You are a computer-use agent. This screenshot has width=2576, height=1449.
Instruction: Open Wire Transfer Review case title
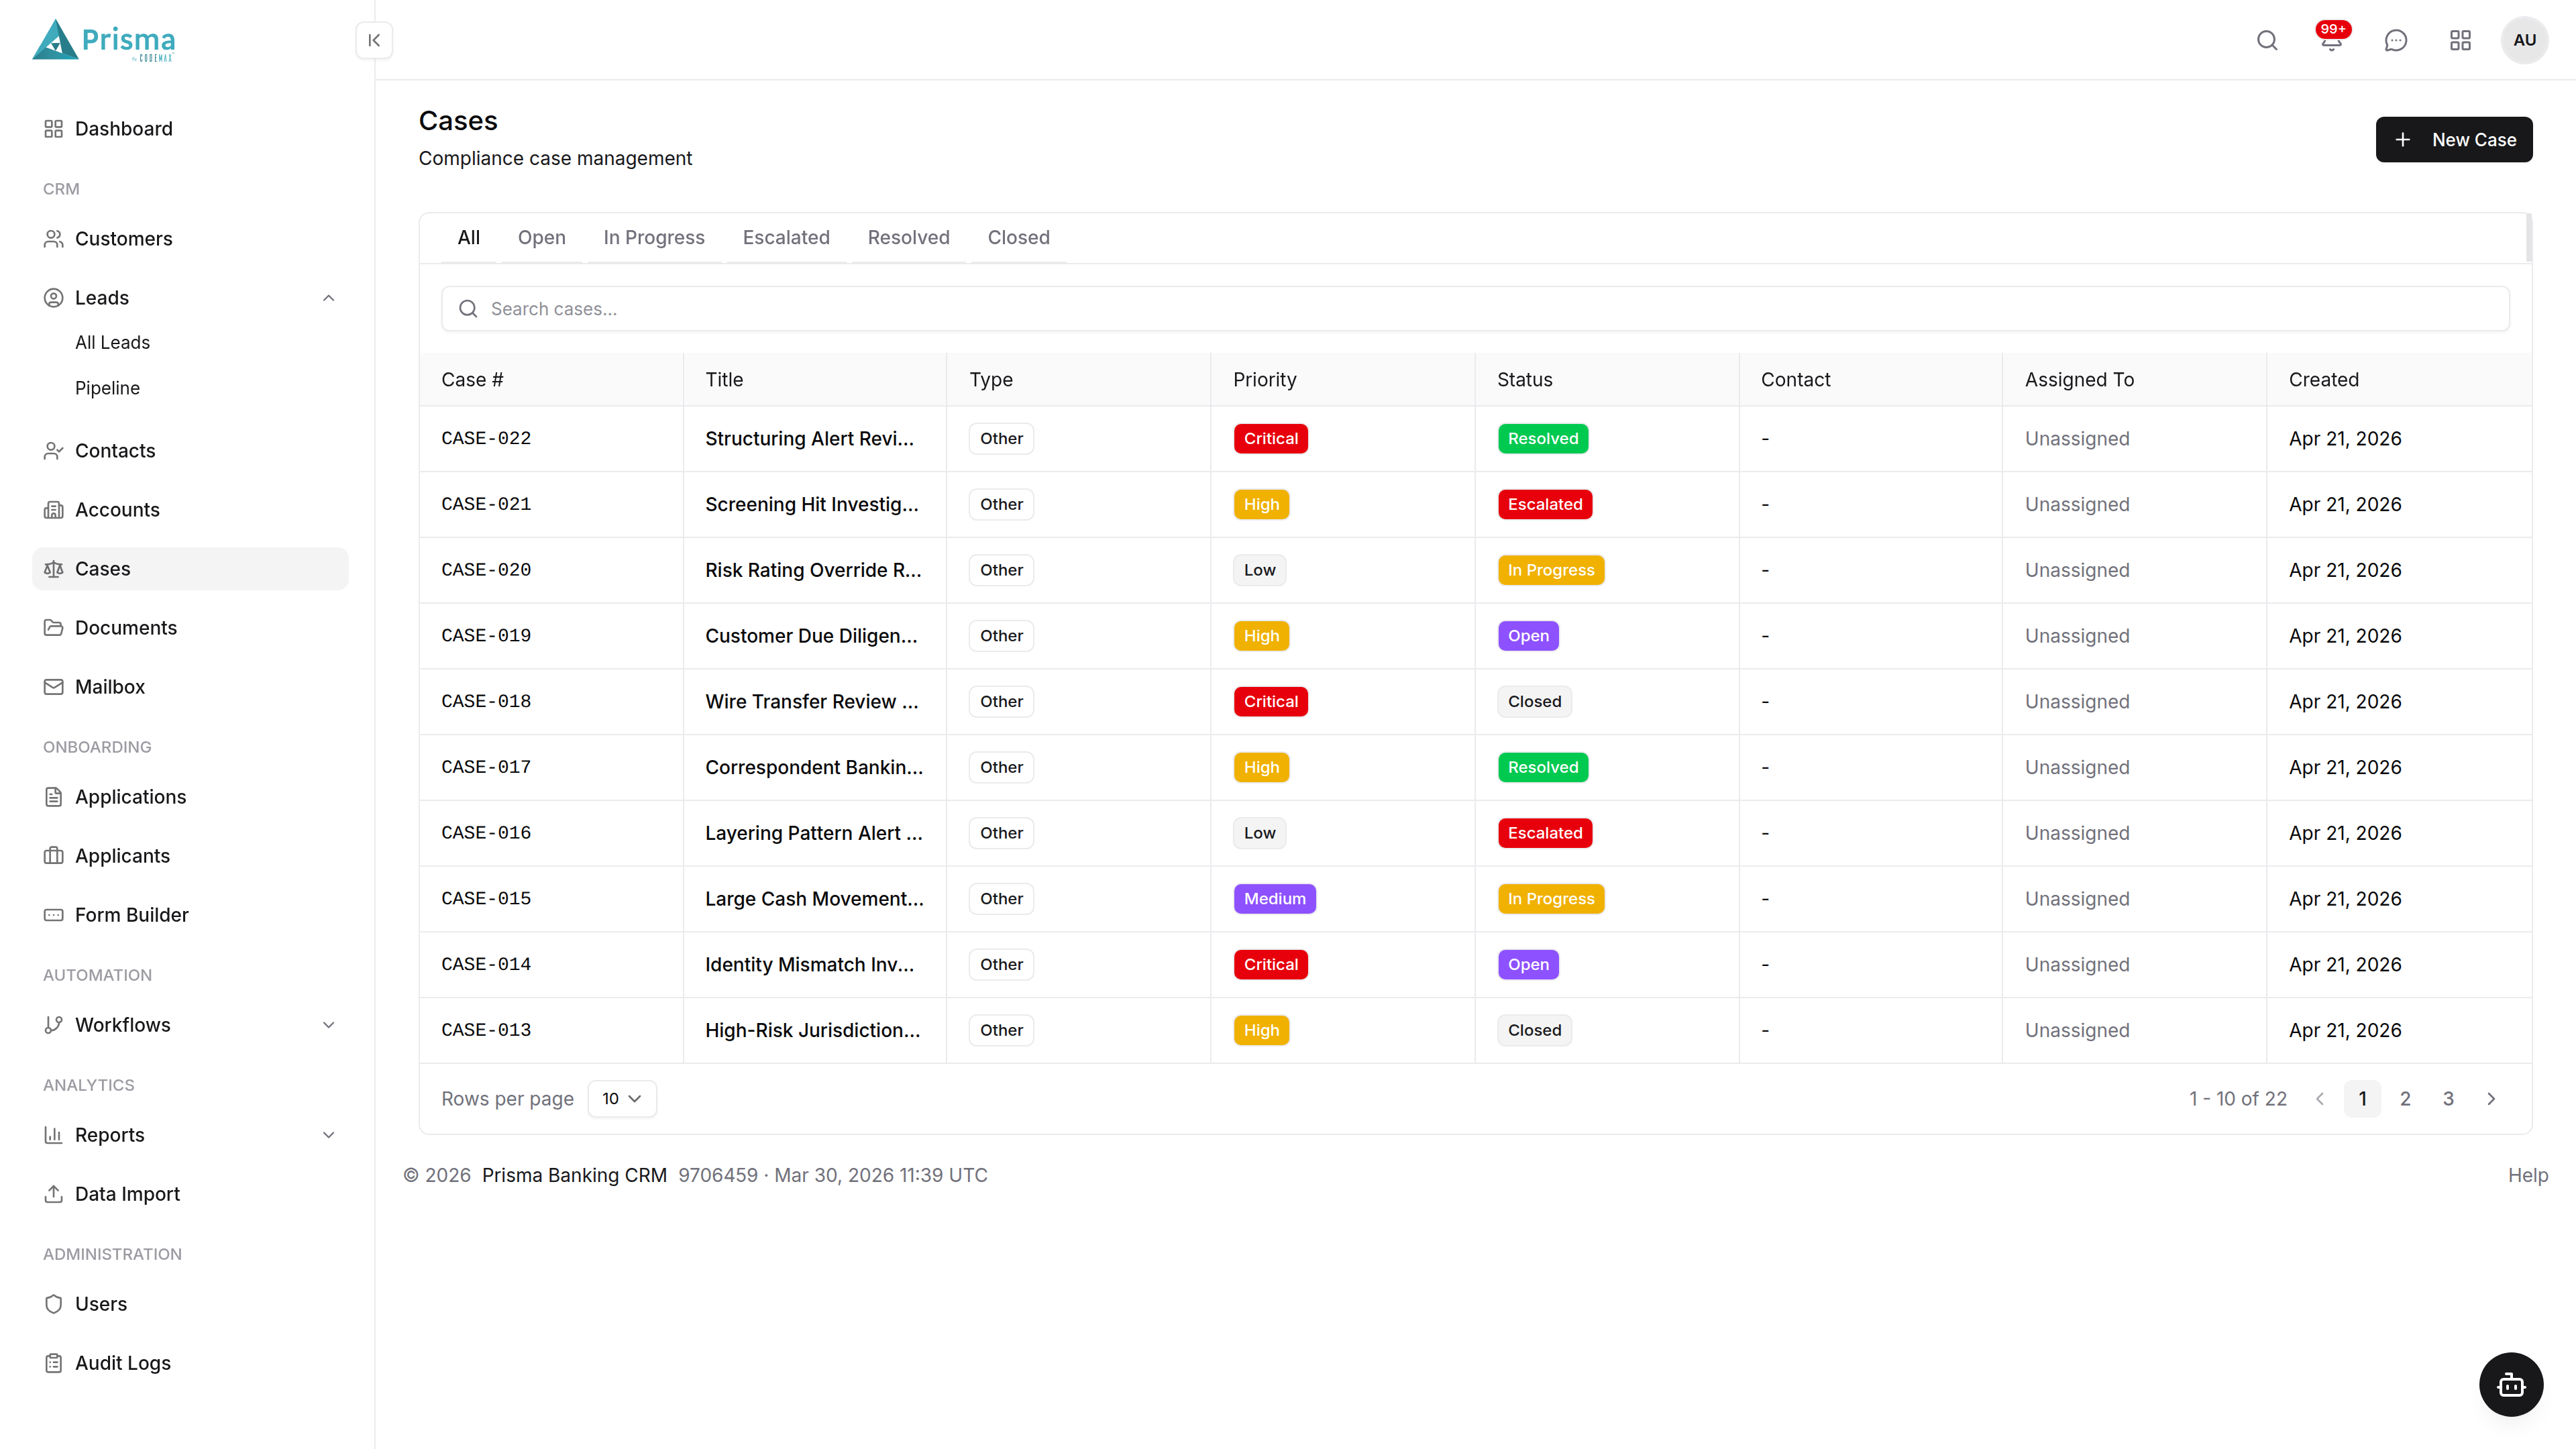[x=811, y=702]
